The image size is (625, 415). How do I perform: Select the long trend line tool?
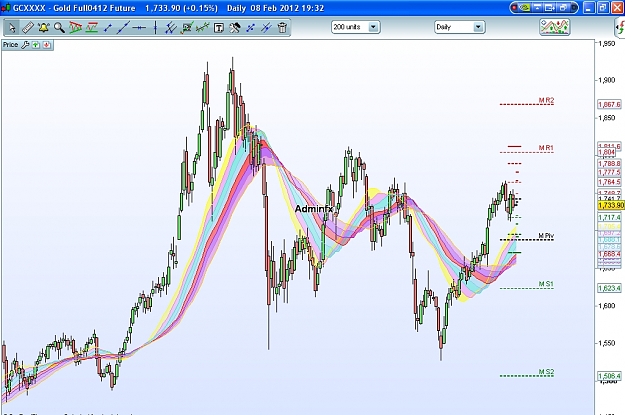[x=123, y=28]
